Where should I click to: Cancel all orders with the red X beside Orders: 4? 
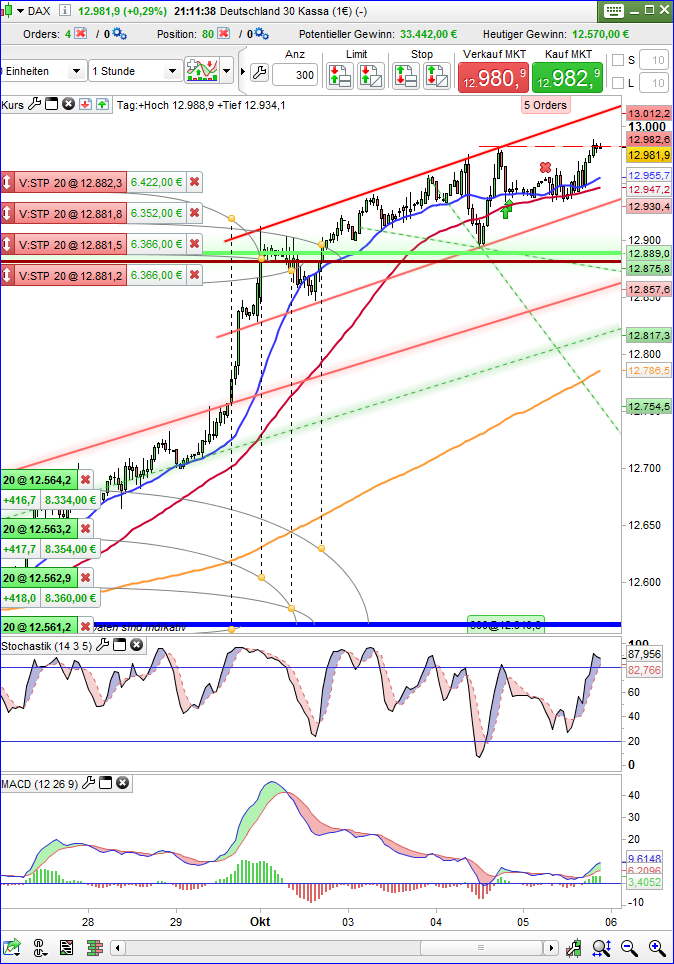[x=81, y=33]
